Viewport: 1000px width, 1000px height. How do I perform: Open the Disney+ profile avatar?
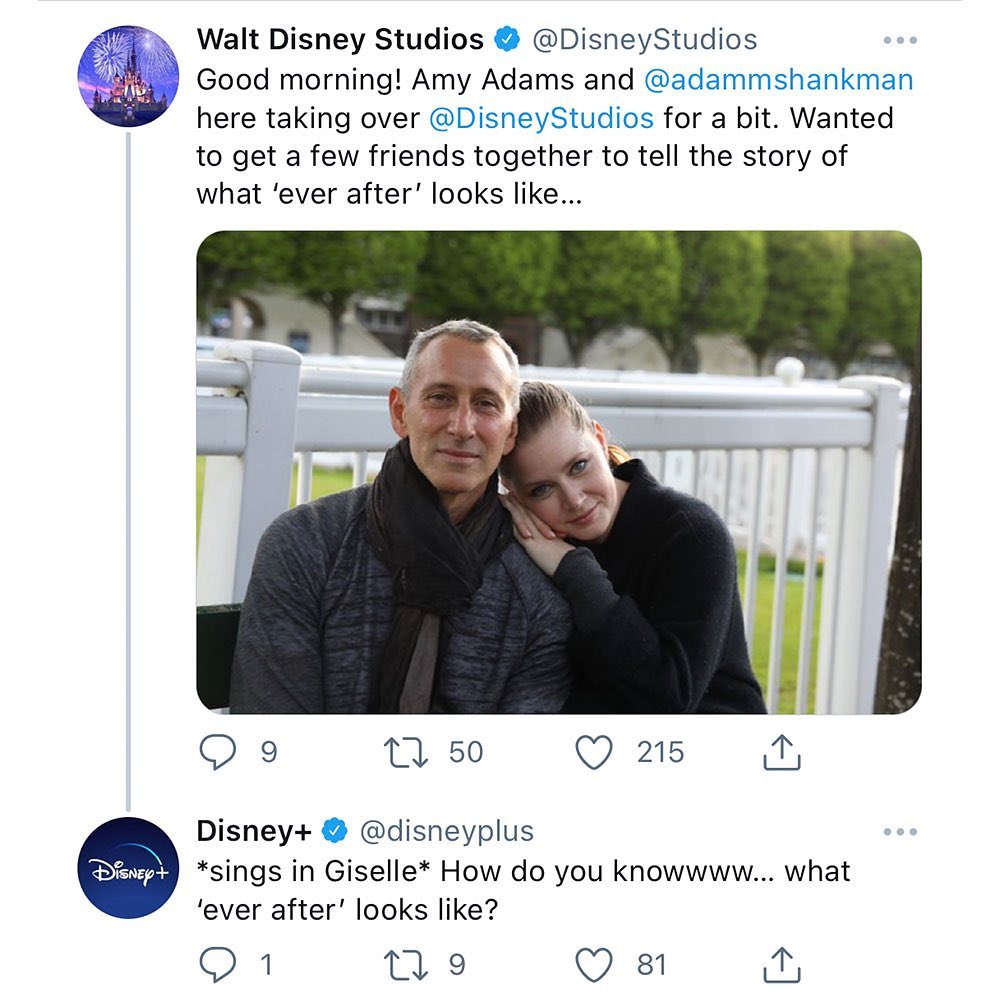tap(128, 868)
